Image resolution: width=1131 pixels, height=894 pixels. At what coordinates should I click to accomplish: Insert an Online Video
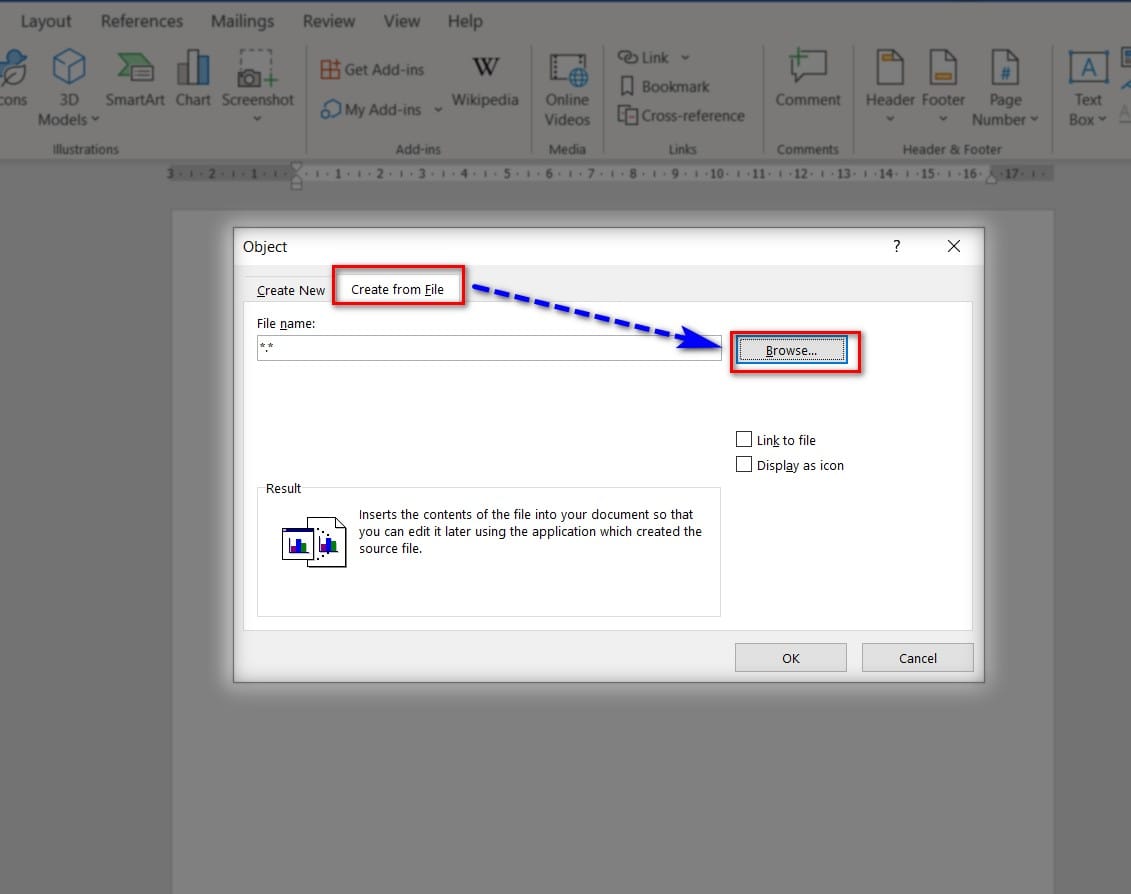tap(567, 88)
